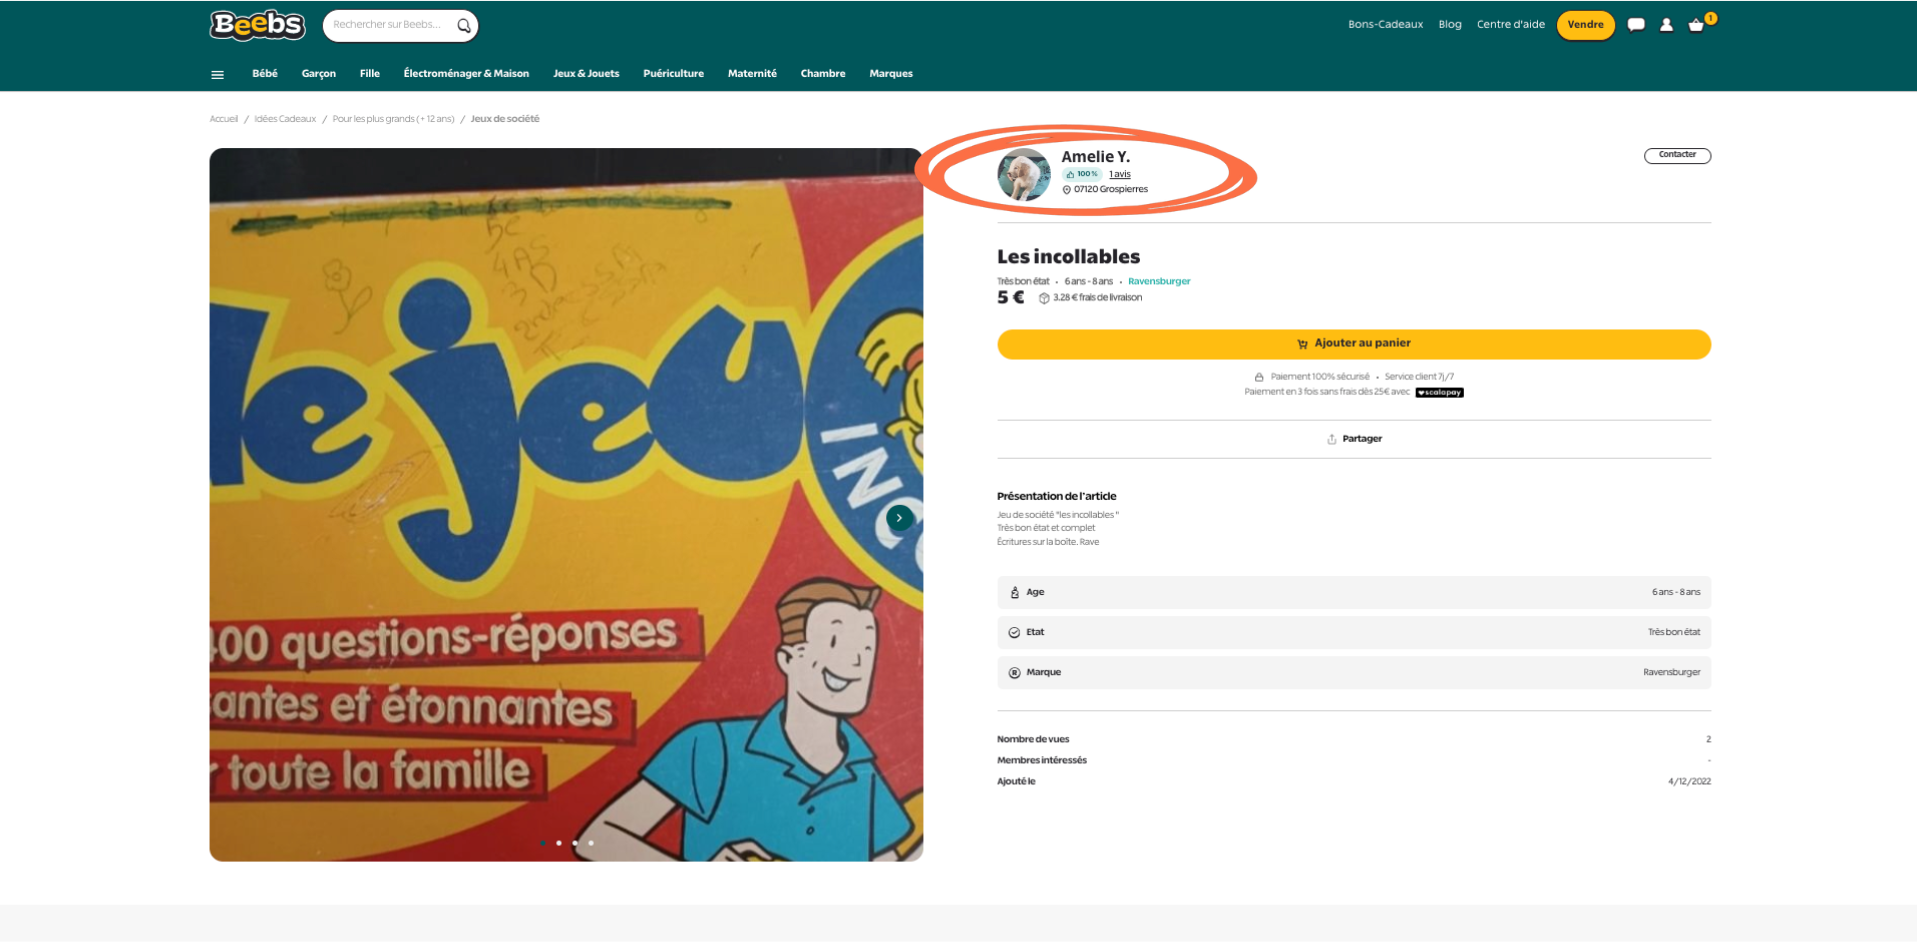Open the Bébé menu

point(265,74)
